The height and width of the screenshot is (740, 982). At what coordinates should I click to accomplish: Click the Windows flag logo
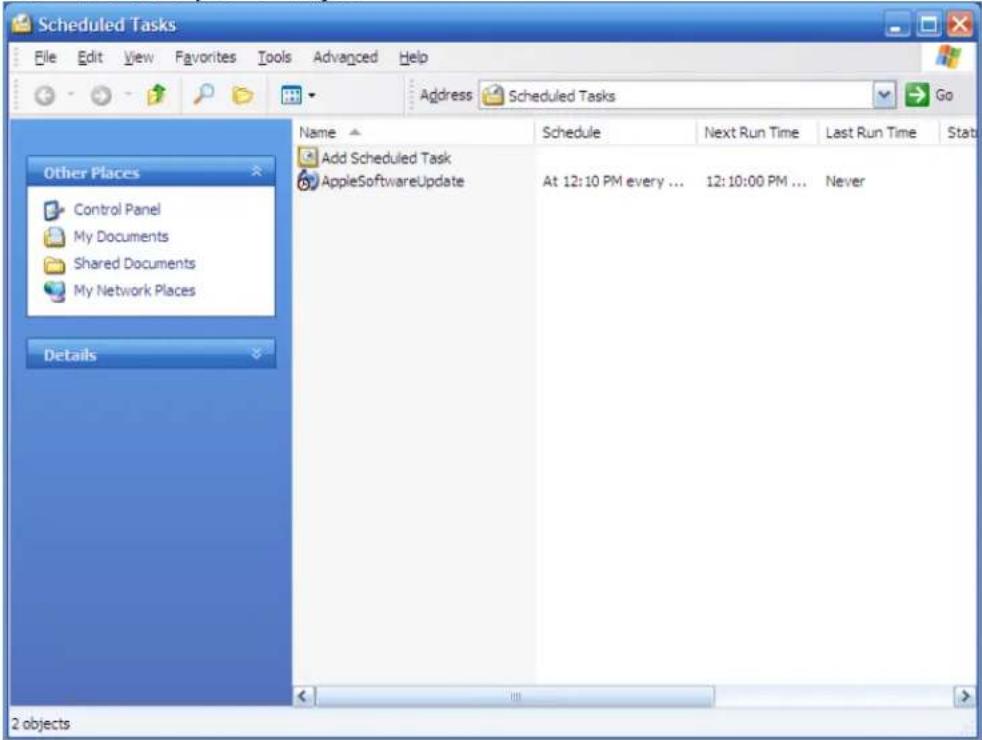point(948,57)
